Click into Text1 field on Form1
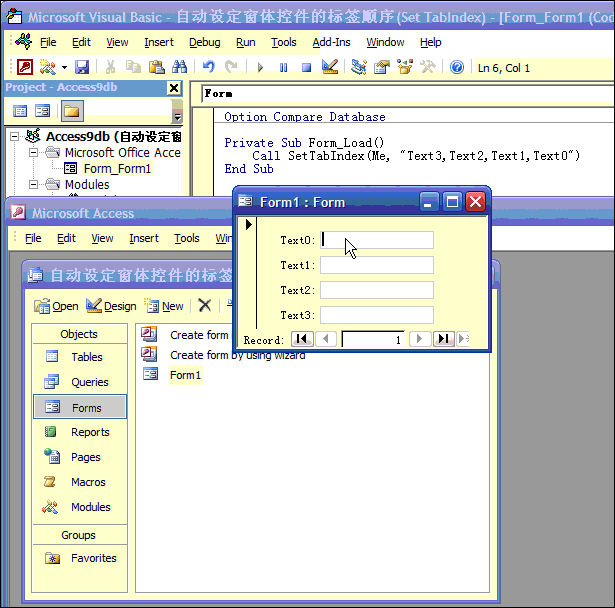615x608 pixels. pyautogui.click(x=377, y=265)
